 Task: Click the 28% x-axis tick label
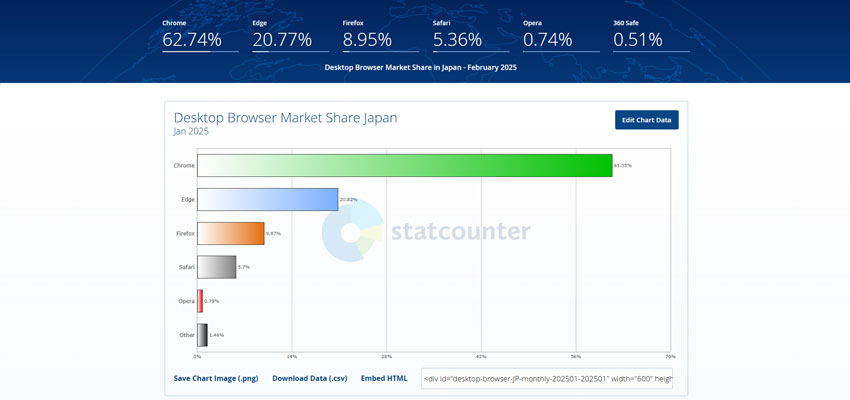[387, 357]
